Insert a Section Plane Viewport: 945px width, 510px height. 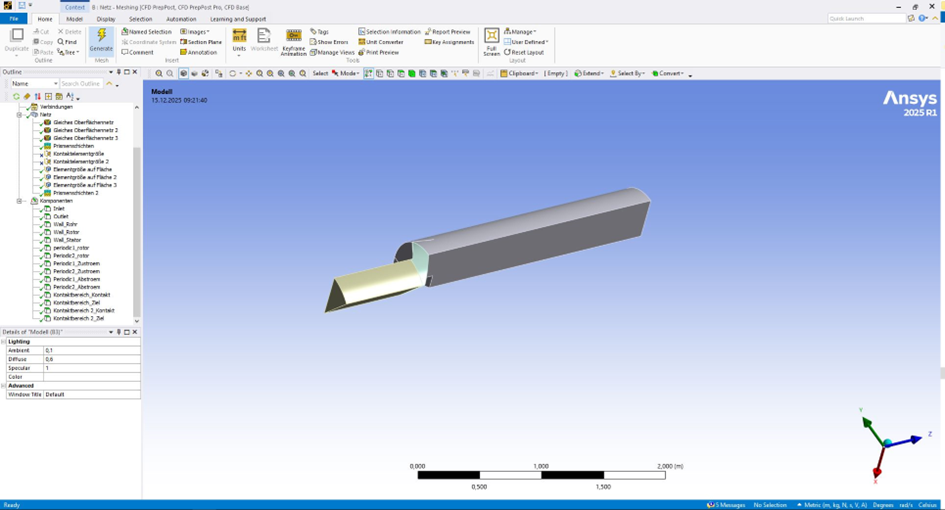click(201, 42)
